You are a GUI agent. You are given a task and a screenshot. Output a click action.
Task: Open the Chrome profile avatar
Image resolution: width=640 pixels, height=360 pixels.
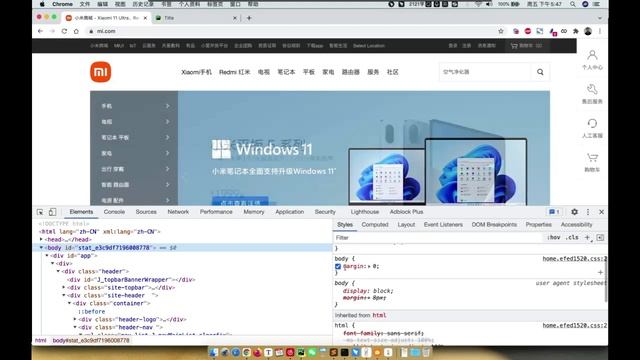click(588, 31)
